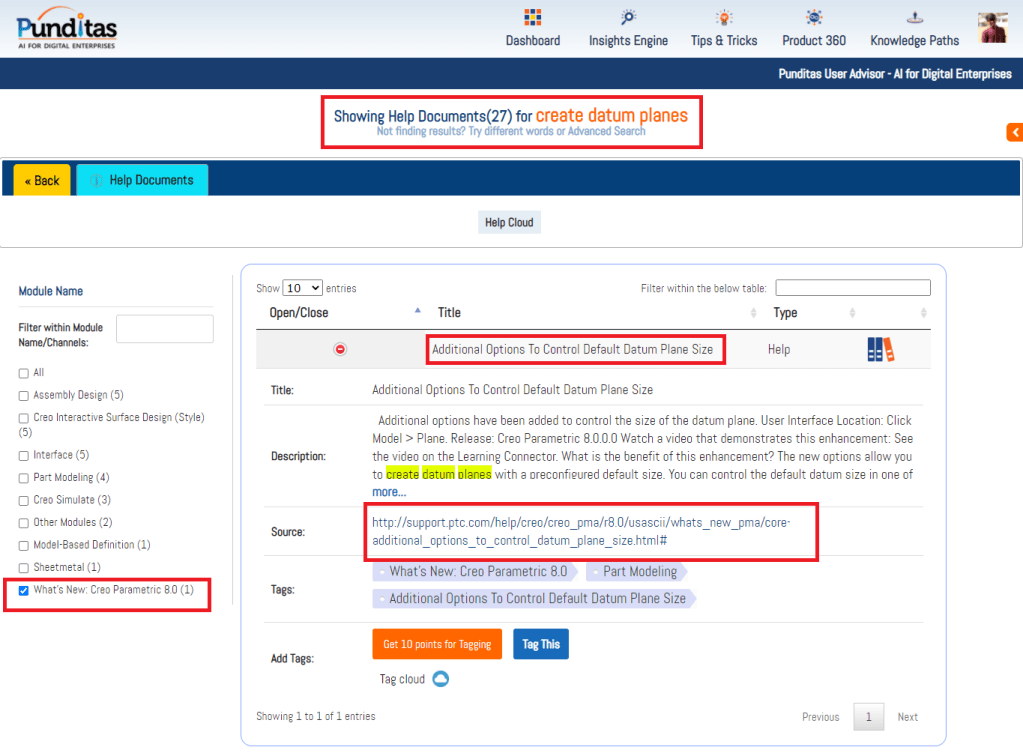Open the Dashboard icon in top navigation
Image resolution: width=1023 pixels, height=756 pixels.
tap(532, 18)
